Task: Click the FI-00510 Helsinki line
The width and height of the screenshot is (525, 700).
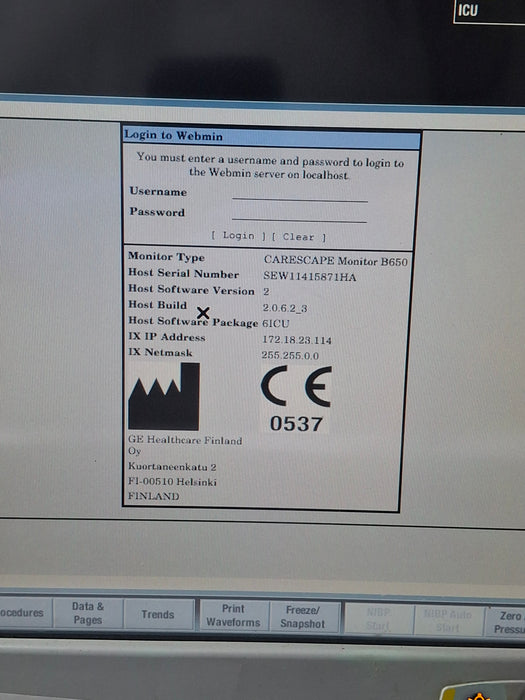Action: [172, 482]
